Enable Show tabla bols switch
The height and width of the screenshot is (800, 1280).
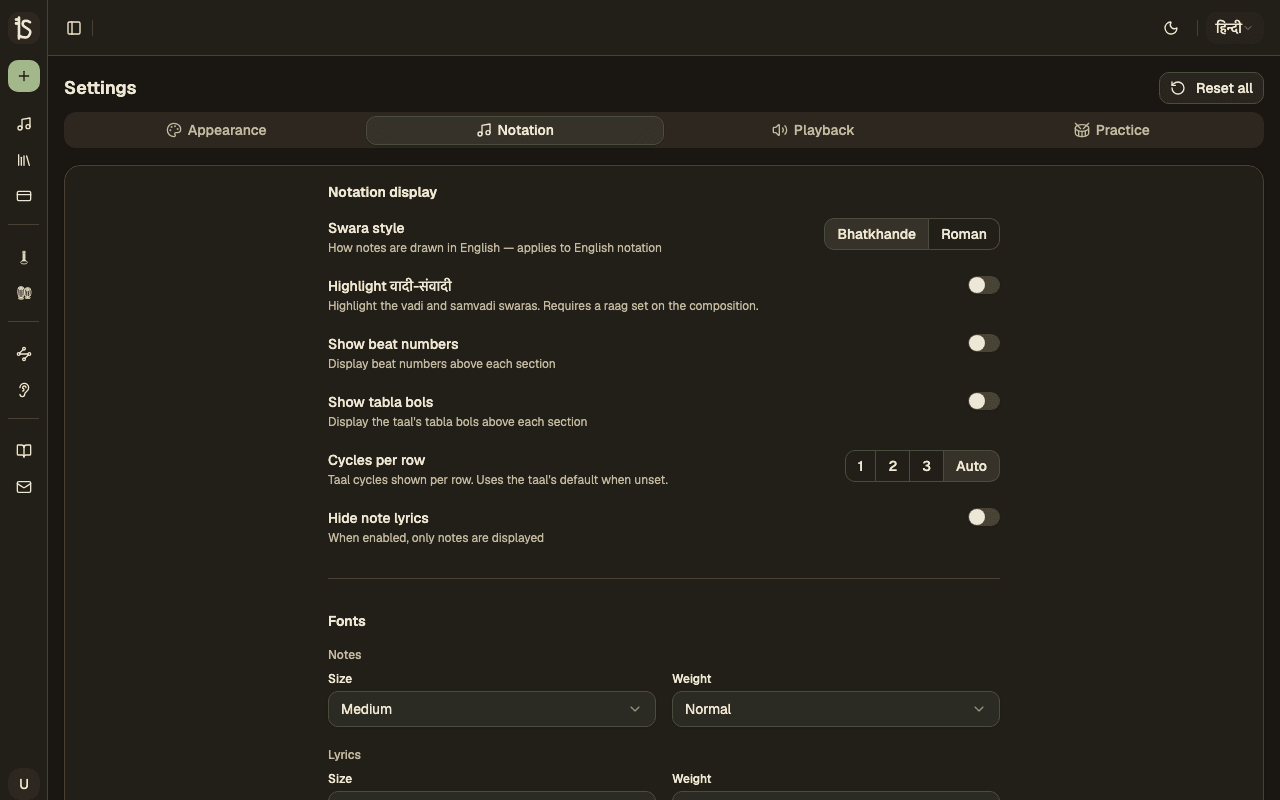[983, 401]
